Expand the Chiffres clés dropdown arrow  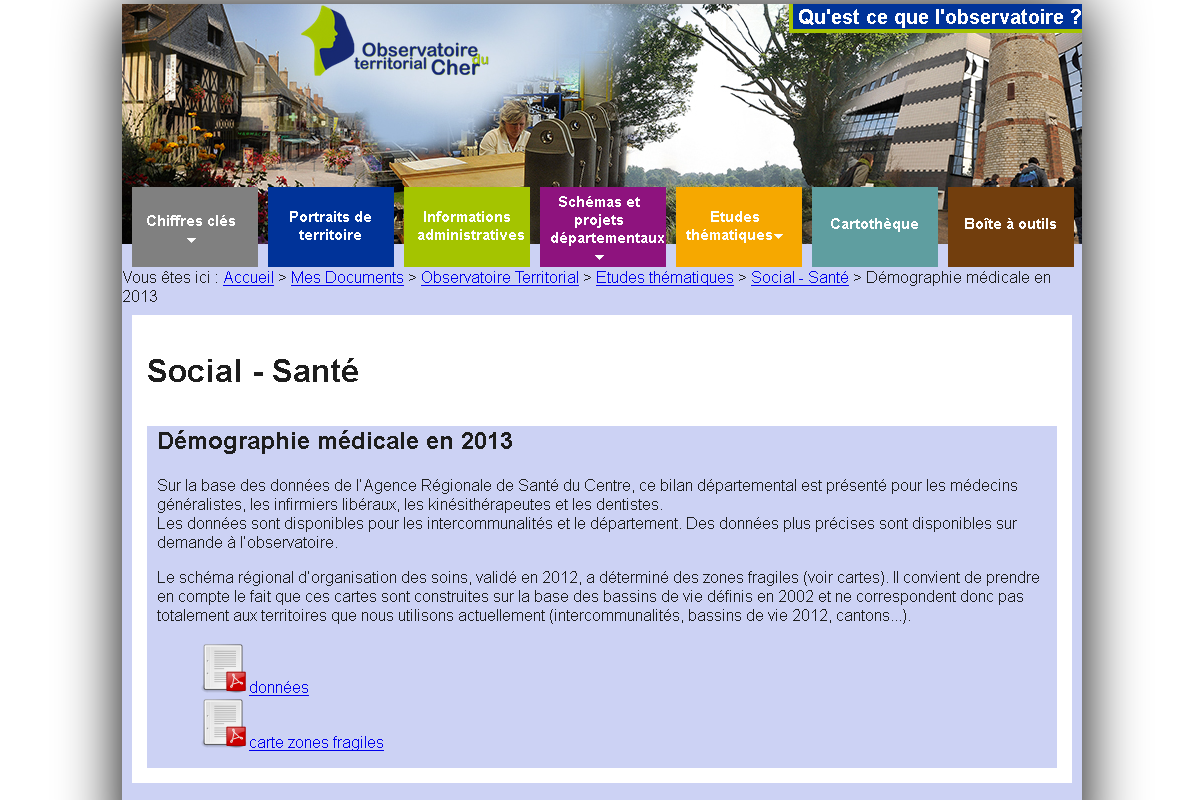[x=191, y=241]
